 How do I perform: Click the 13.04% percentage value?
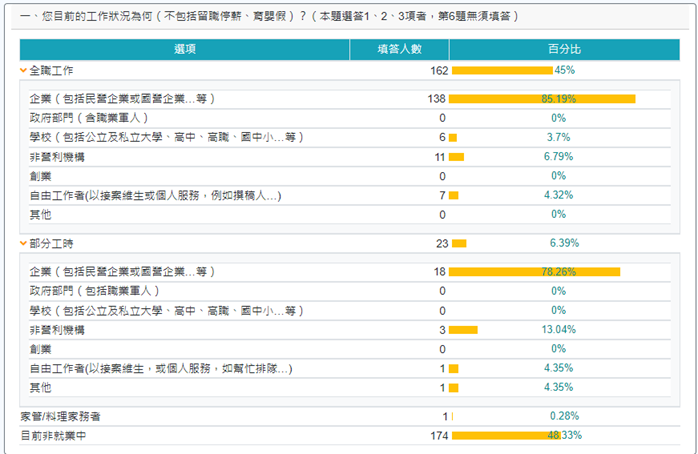pyautogui.click(x=561, y=329)
